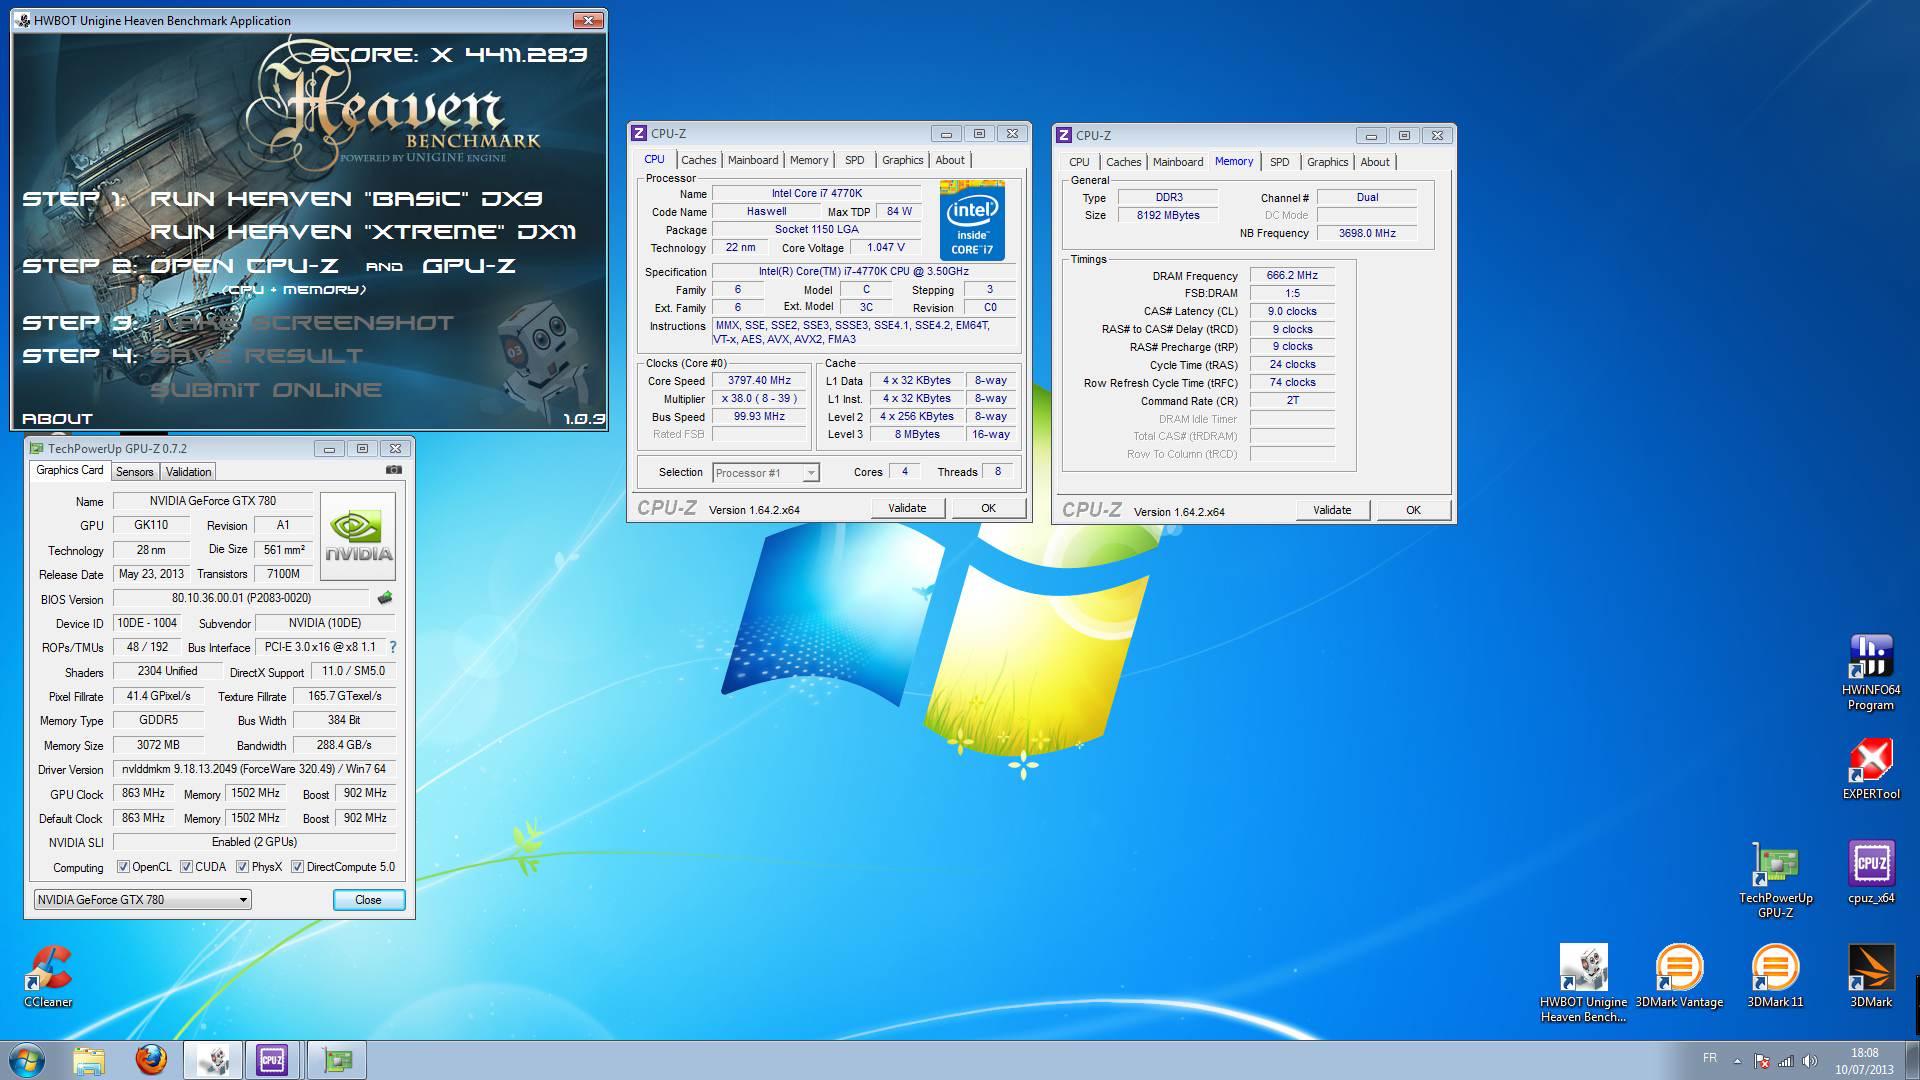Open the 3DMark 11 desktop icon

tap(1775, 977)
